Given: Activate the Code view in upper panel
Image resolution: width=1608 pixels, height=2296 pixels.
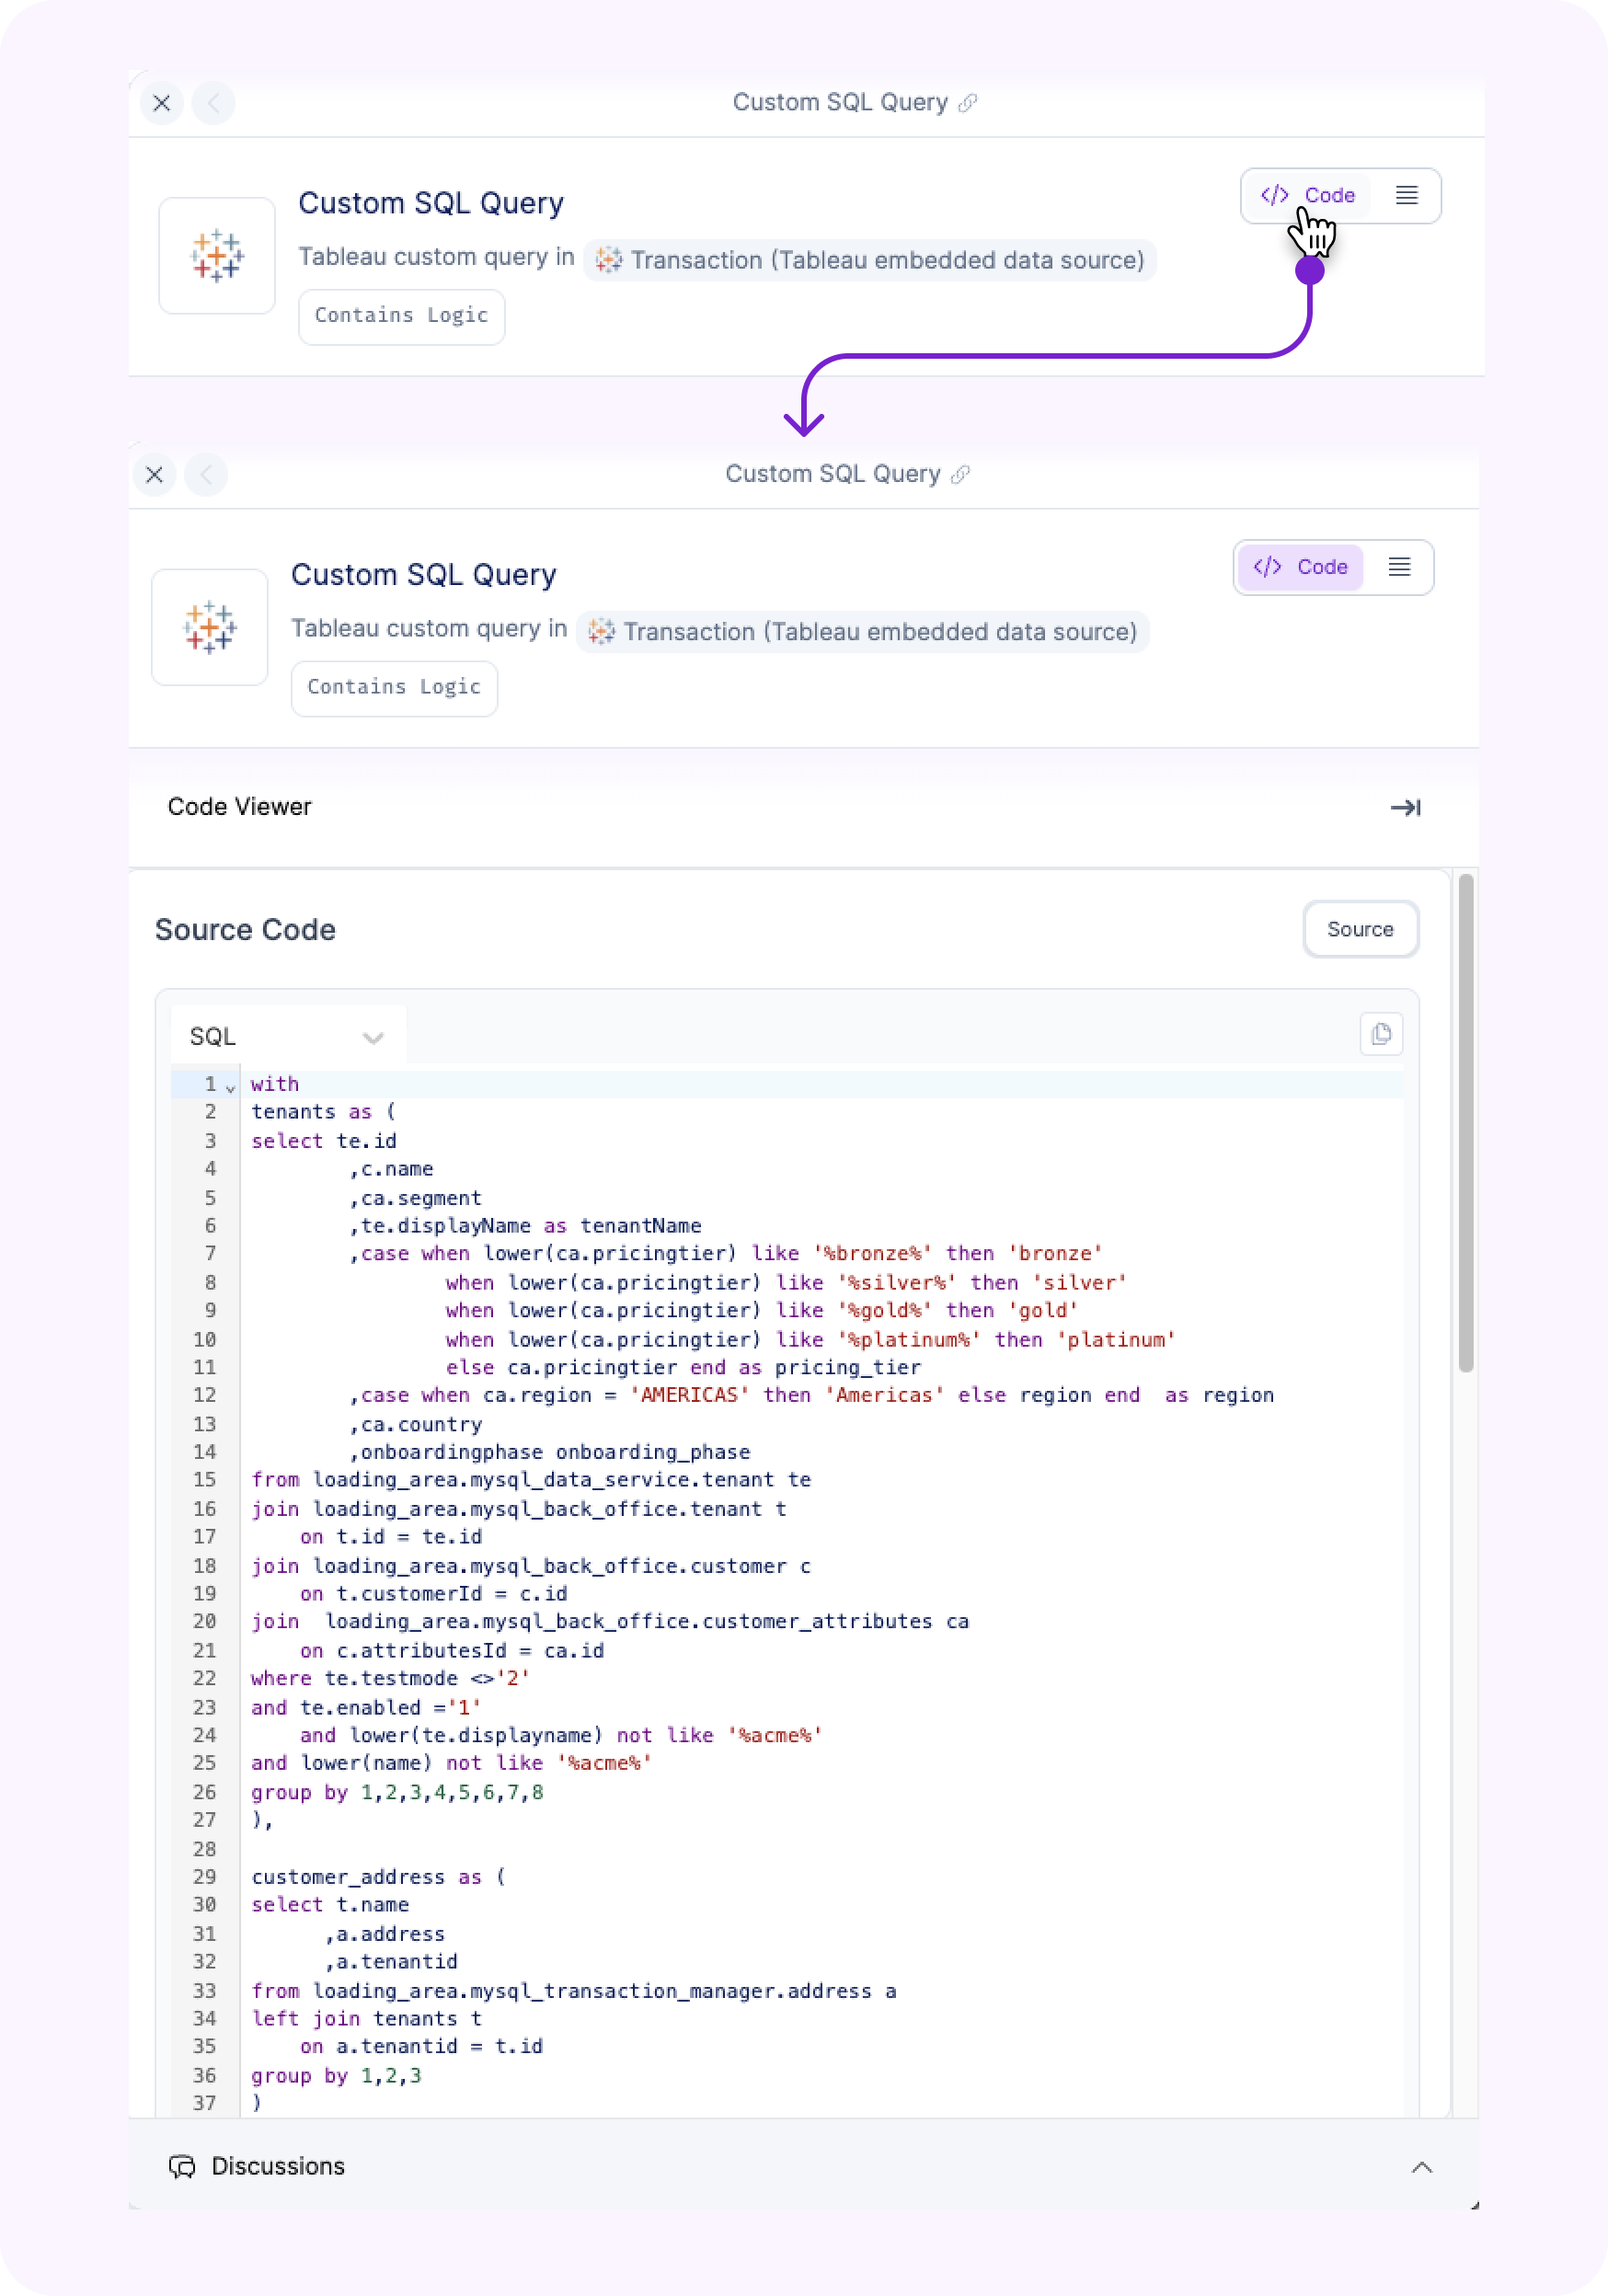Looking at the screenshot, I should [1308, 196].
